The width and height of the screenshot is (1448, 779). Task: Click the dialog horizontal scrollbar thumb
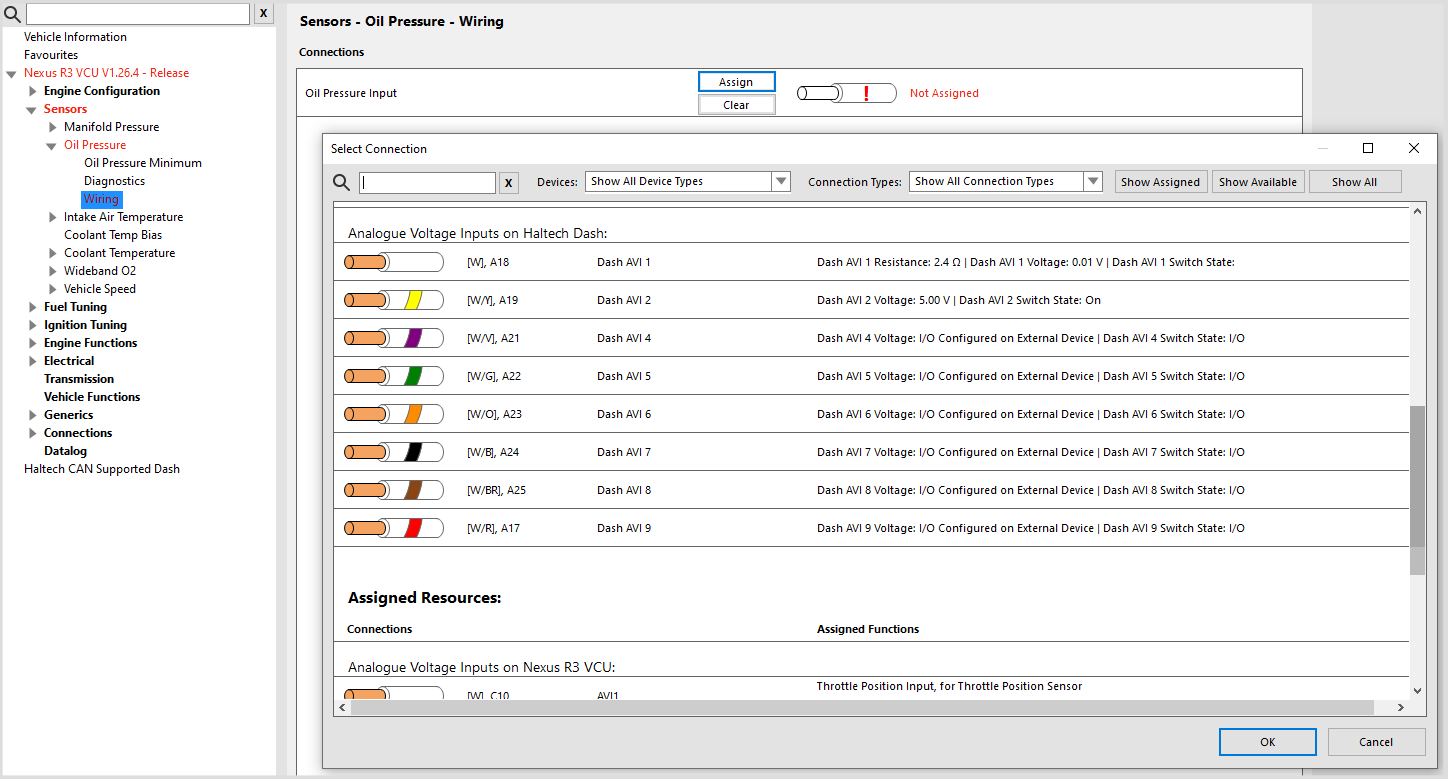[x=862, y=707]
